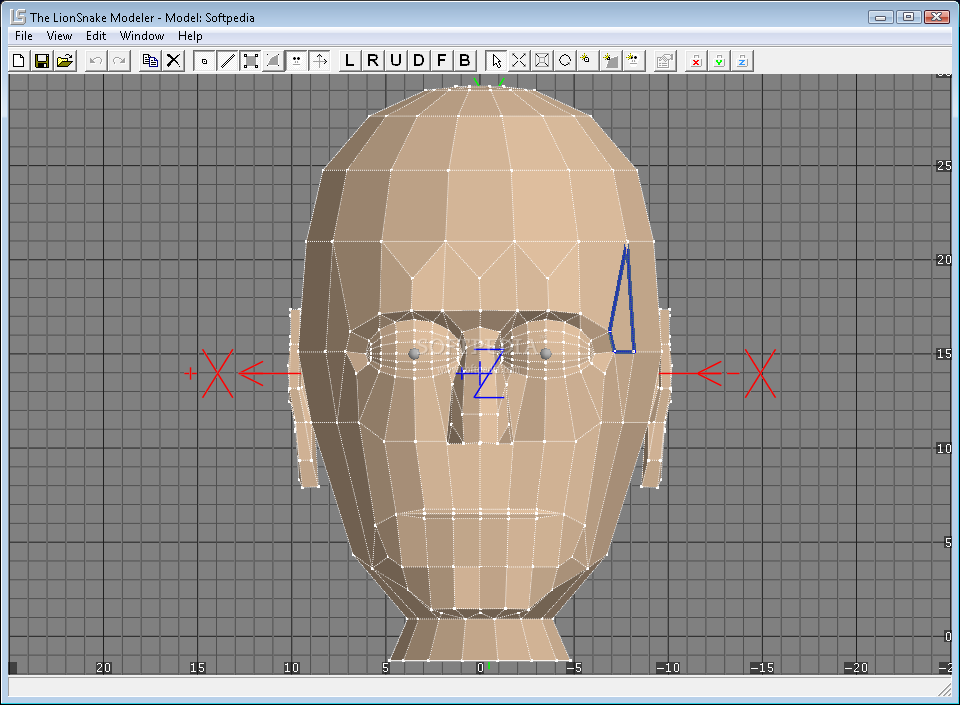Switch to Back view with B button
The height and width of the screenshot is (705, 960).
[465, 61]
